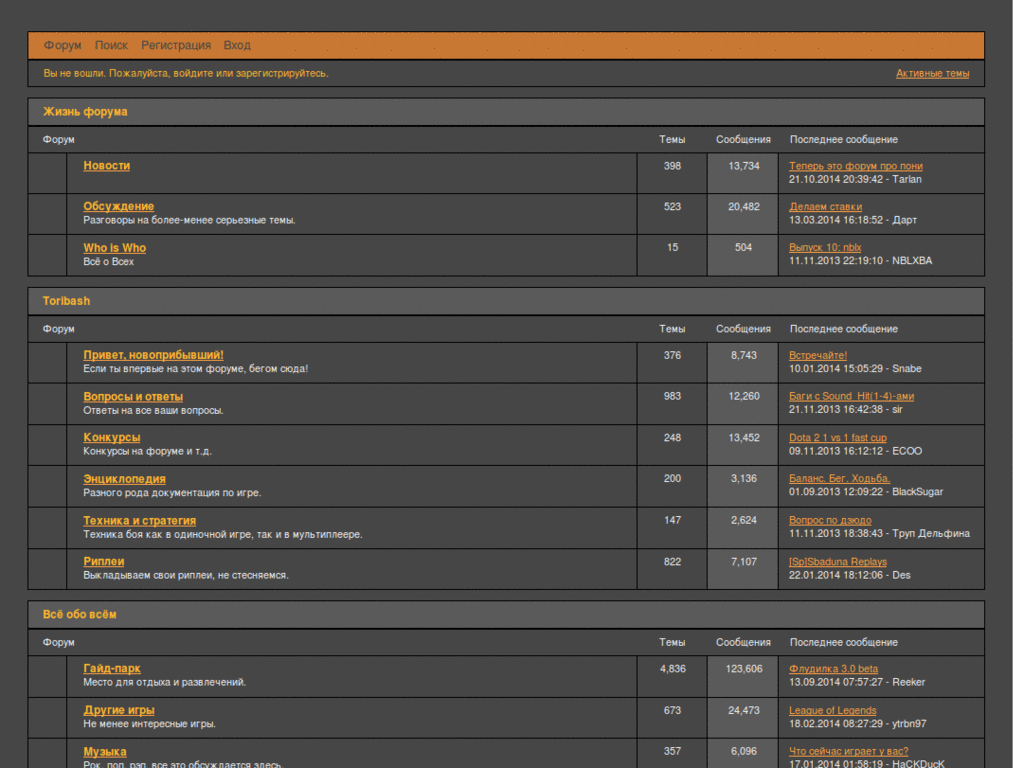Click the status icon beside Новости forum

(x=48, y=172)
